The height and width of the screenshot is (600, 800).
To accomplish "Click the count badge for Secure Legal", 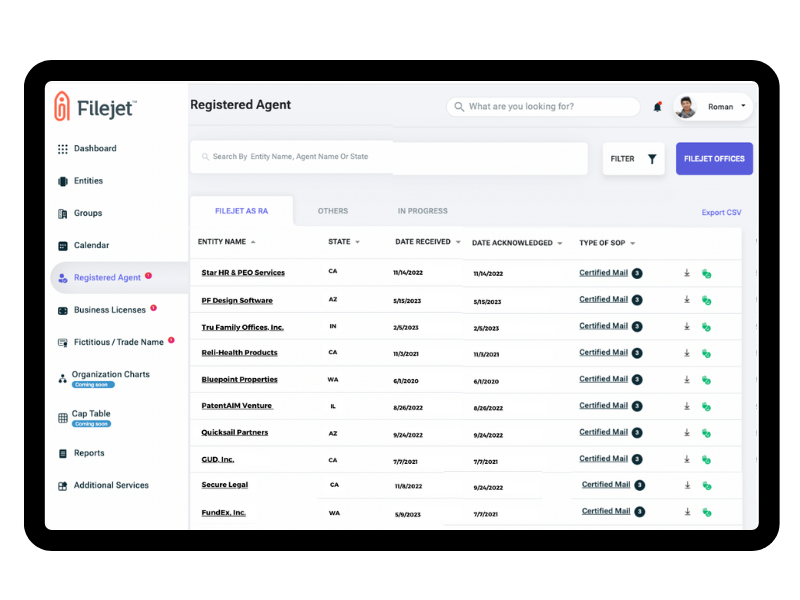I will pyautogui.click(x=639, y=485).
